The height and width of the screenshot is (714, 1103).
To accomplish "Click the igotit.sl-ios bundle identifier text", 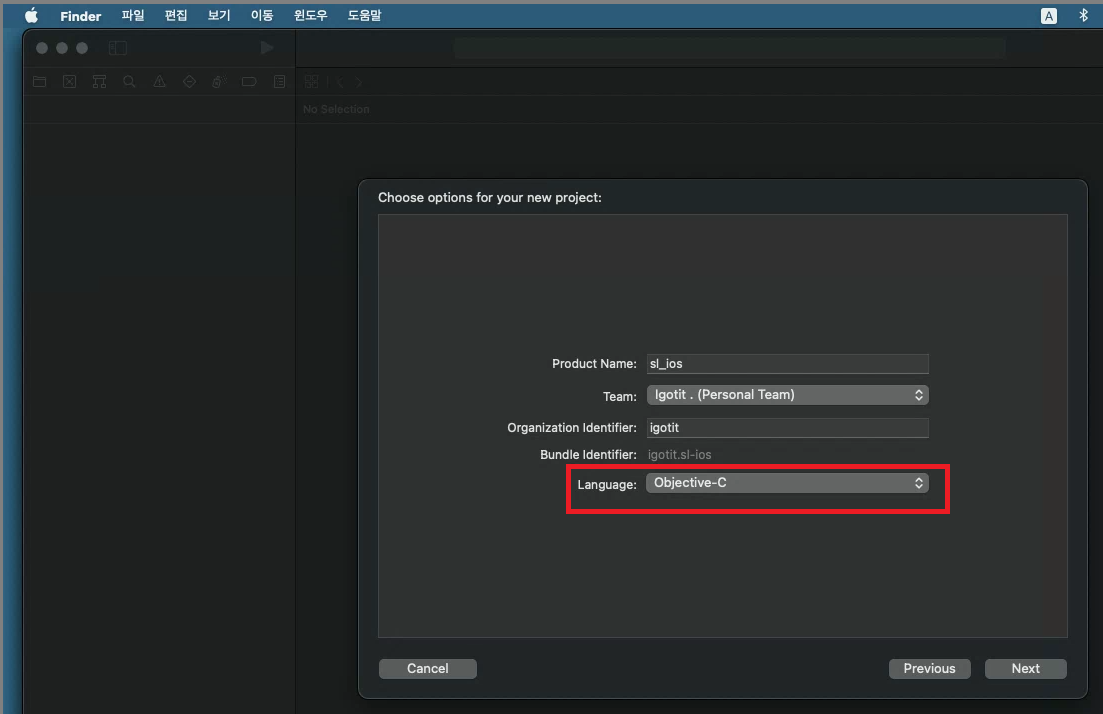I will [x=679, y=454].
